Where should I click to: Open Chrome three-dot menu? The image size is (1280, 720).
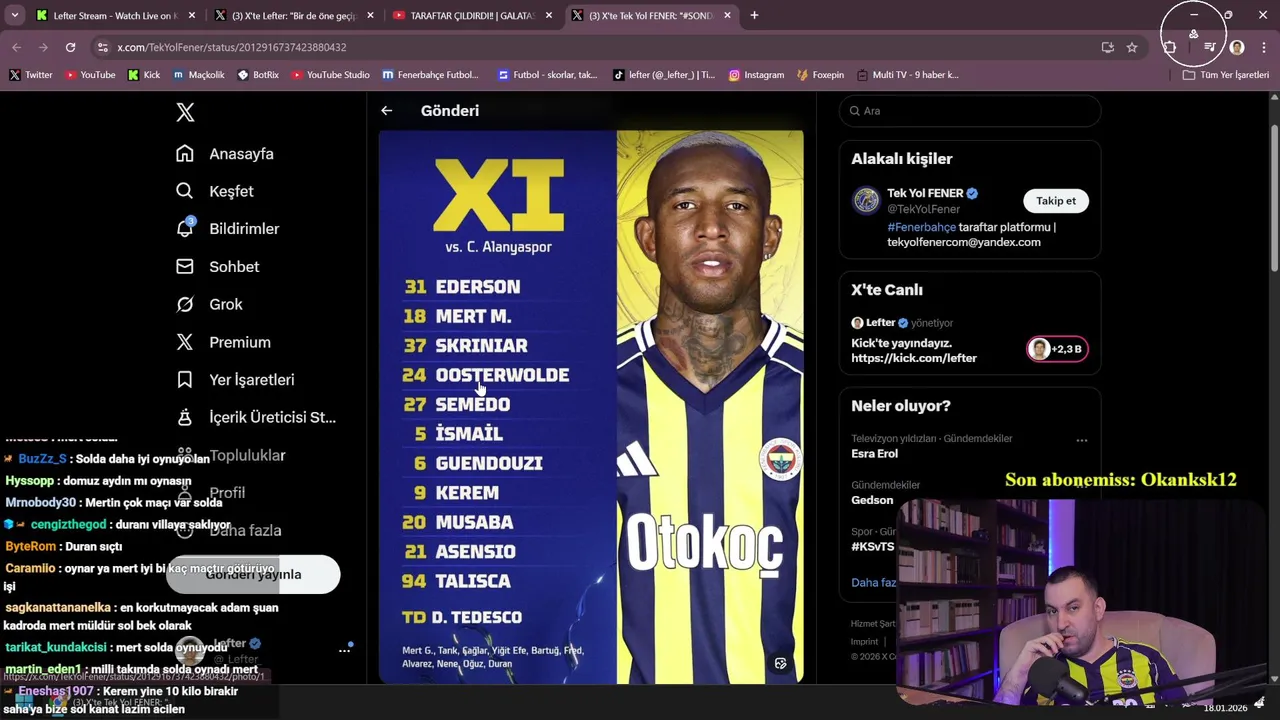click(x=1265, y=47)
